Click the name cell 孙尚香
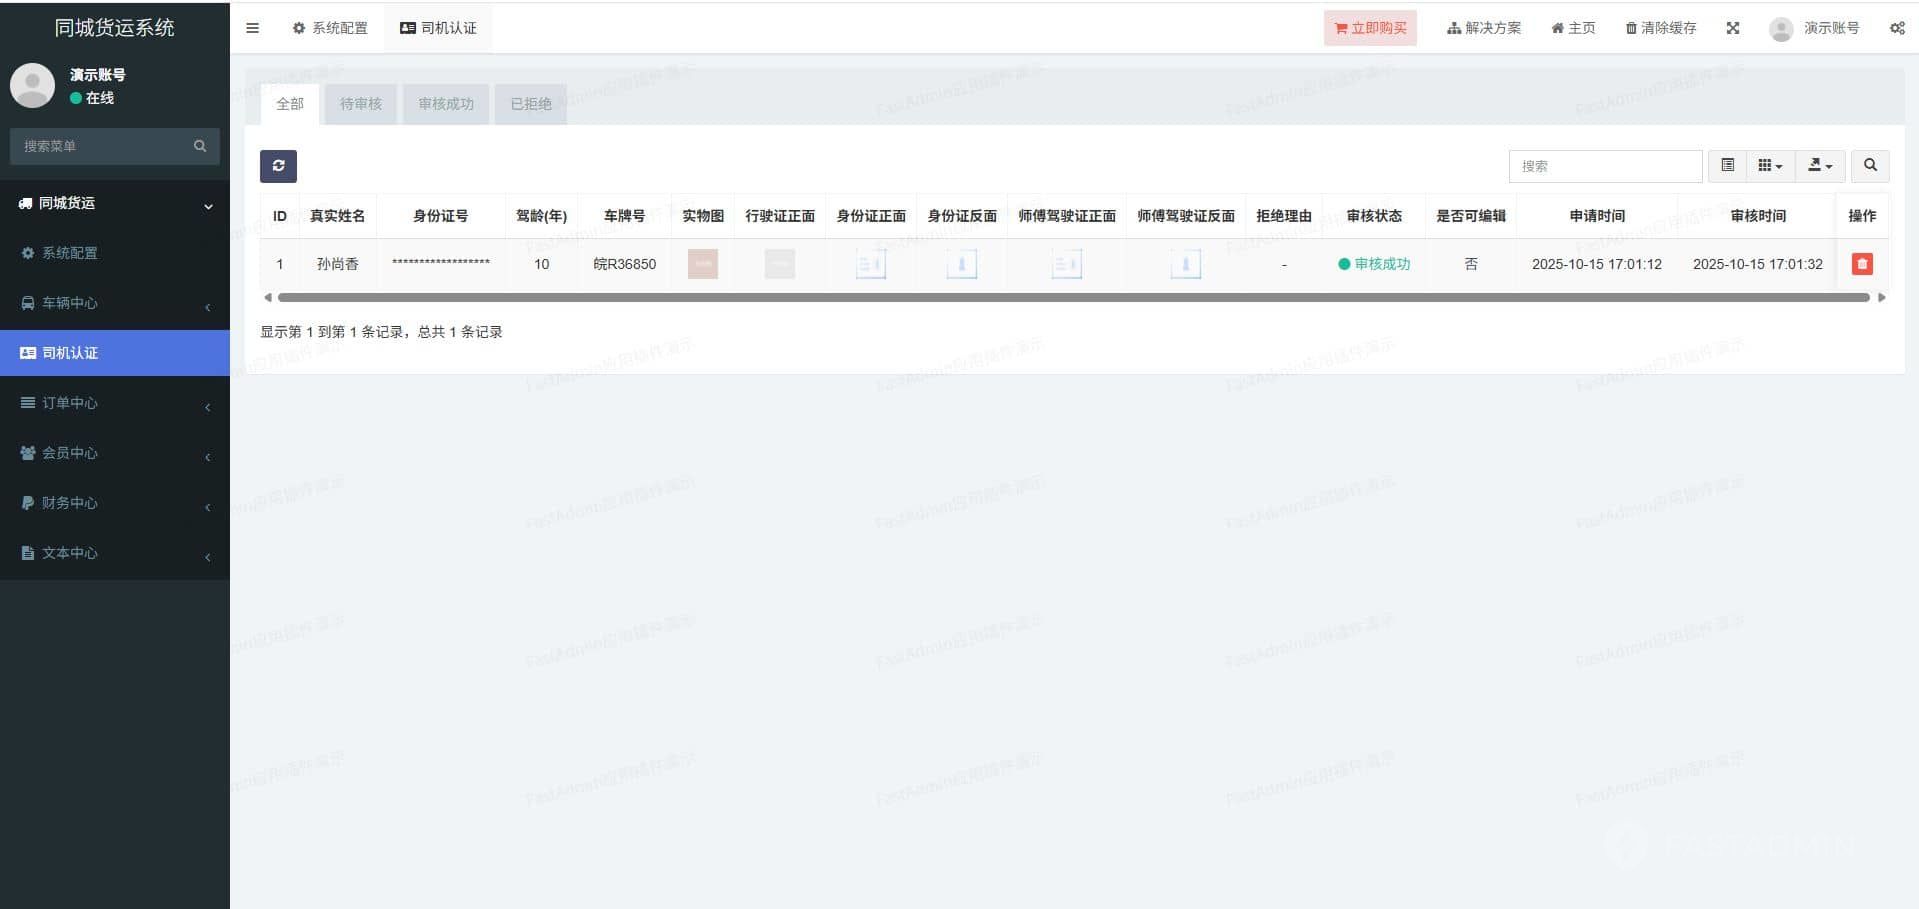 coord(338,264)
